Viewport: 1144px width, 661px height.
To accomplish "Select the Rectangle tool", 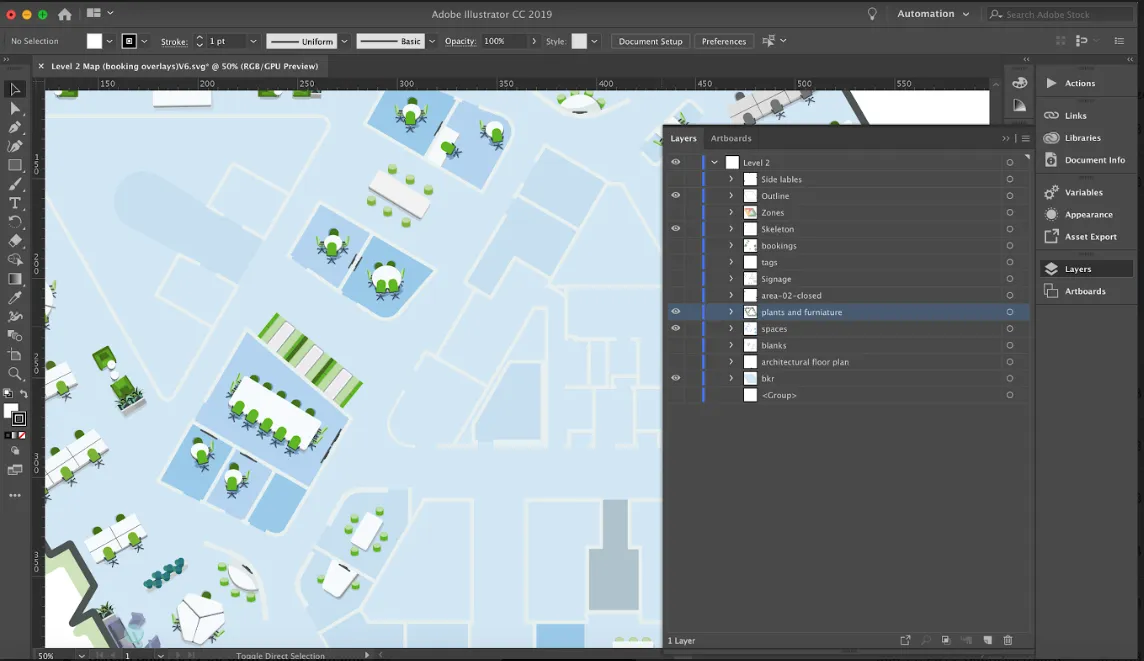I will pos(15,165).
